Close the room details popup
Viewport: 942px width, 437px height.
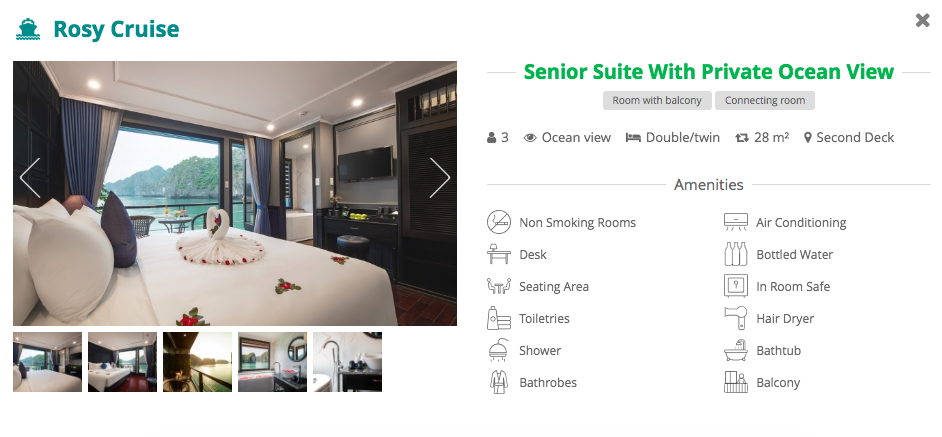pos(922,20)
